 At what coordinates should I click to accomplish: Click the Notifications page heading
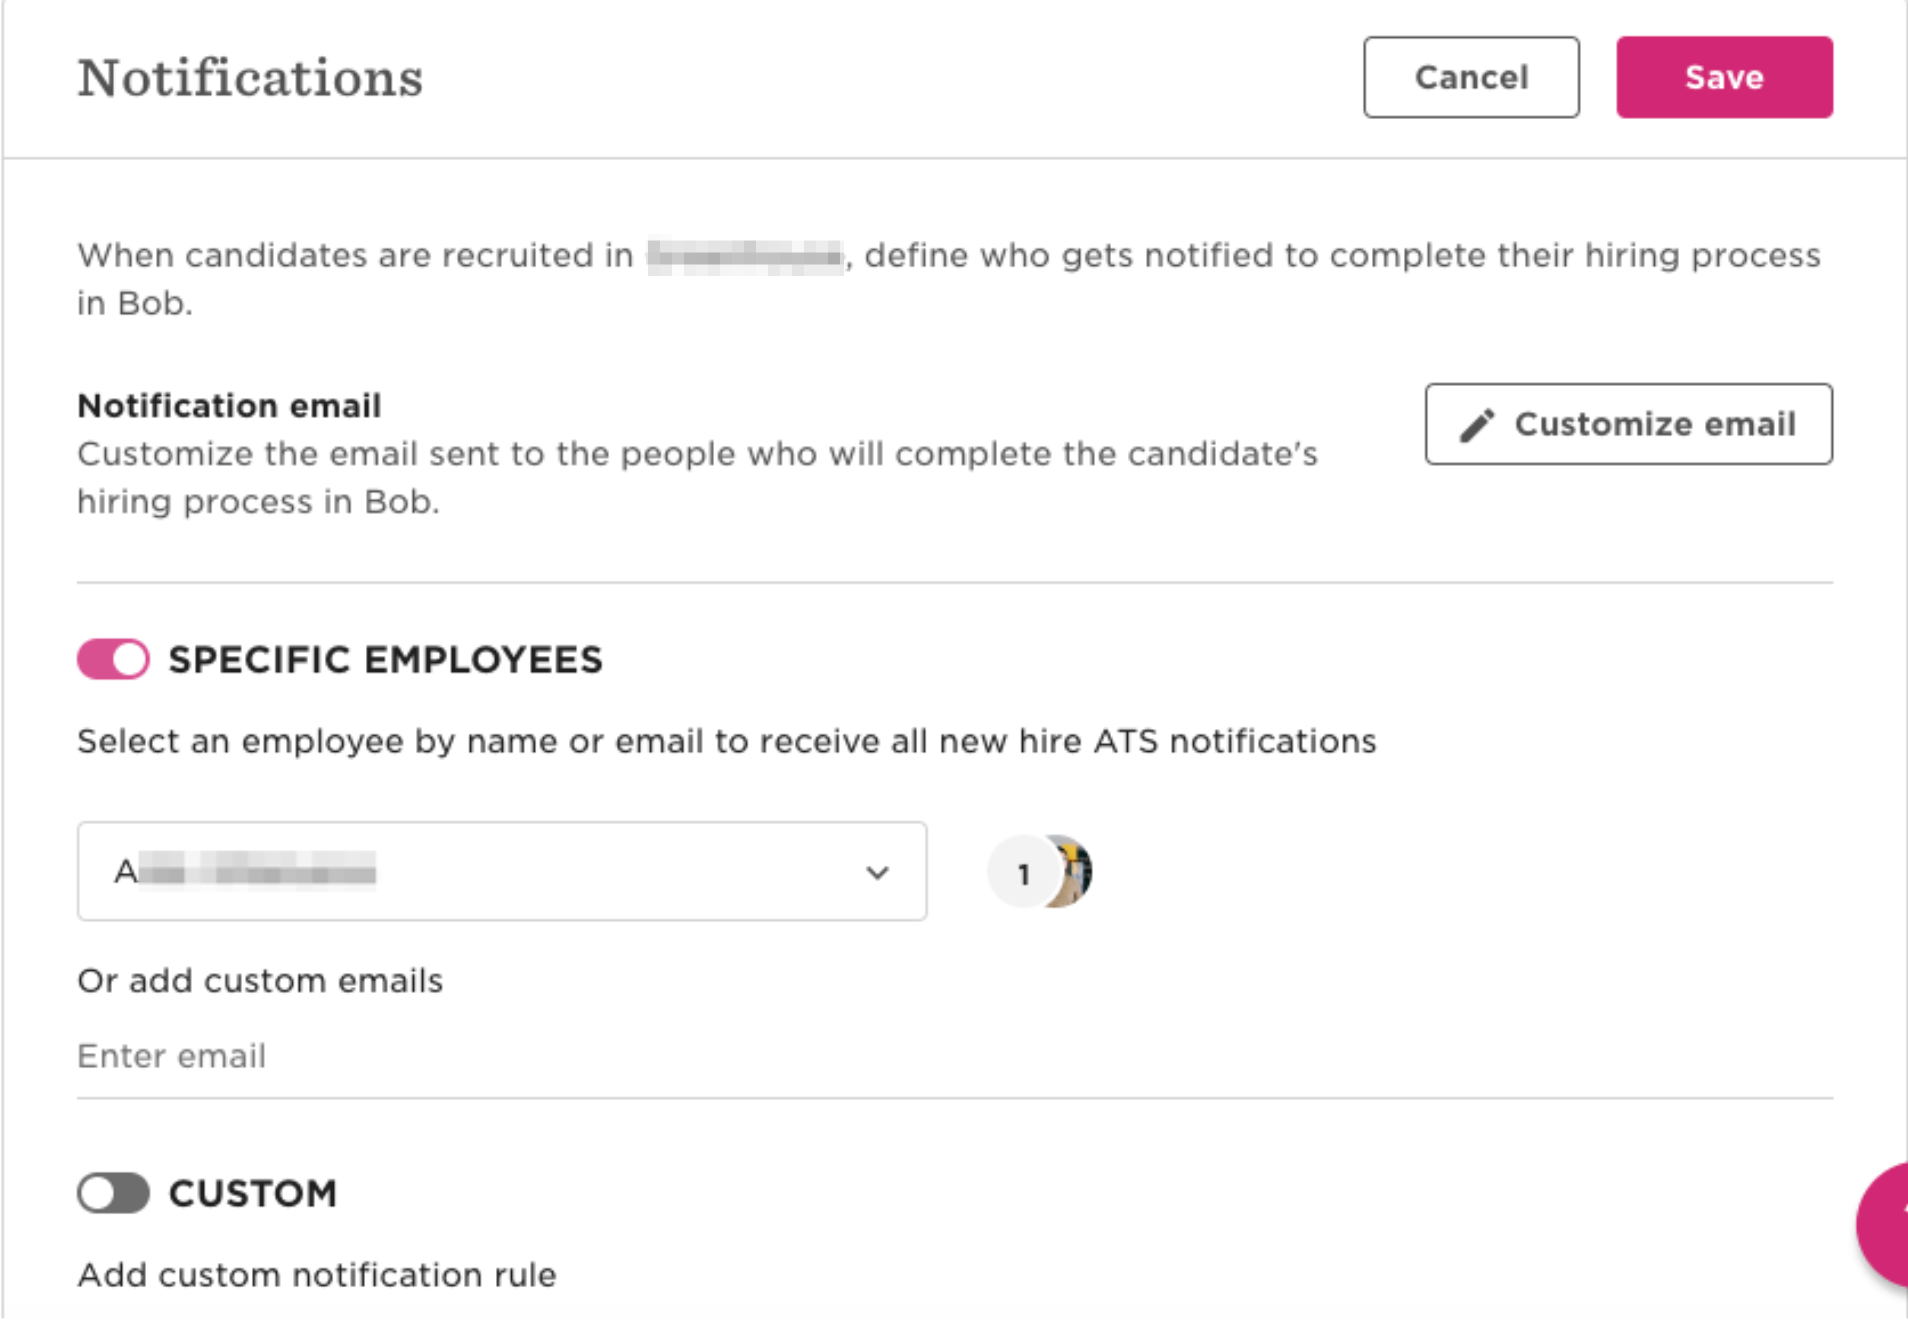(x=250, y=78)
